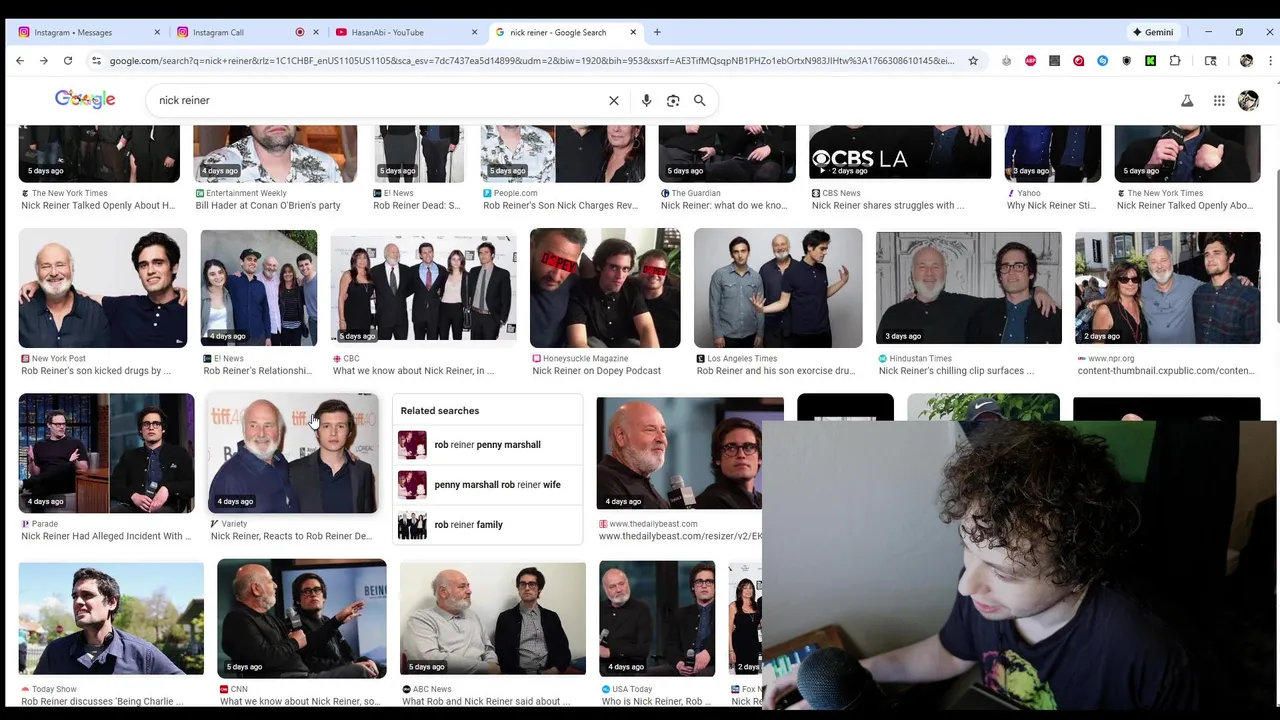Viewport: 1280px width, 720px height.
Task: Open the USA Today 'Who is Nick Reiner' image
Action: point(657,619)
